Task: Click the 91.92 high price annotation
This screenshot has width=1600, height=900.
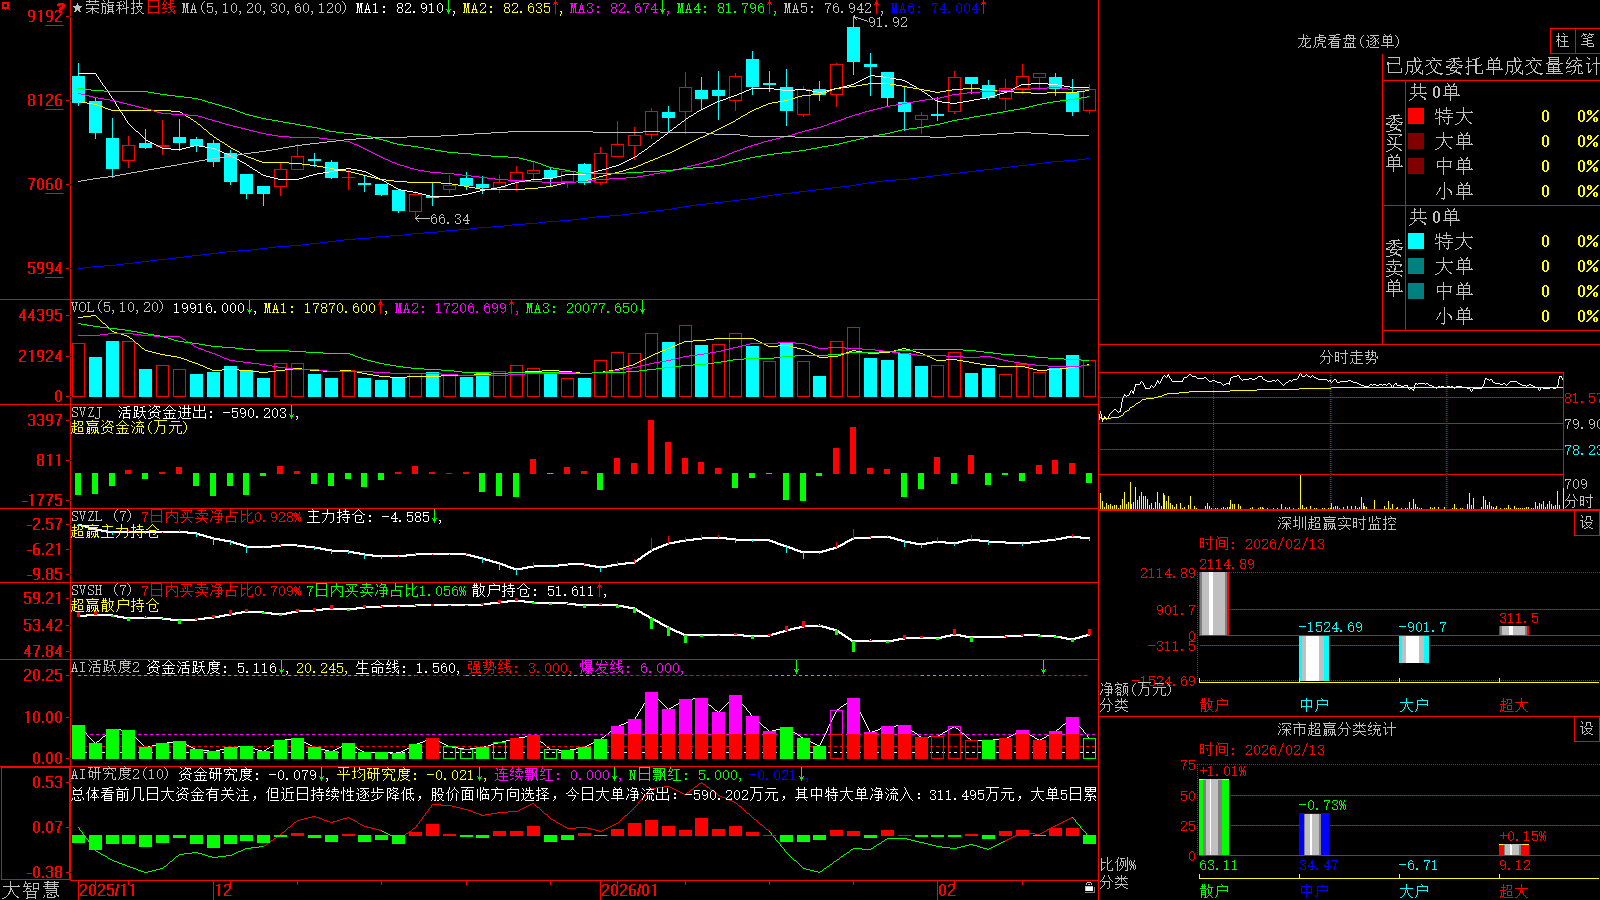Action: click(888, 22)
